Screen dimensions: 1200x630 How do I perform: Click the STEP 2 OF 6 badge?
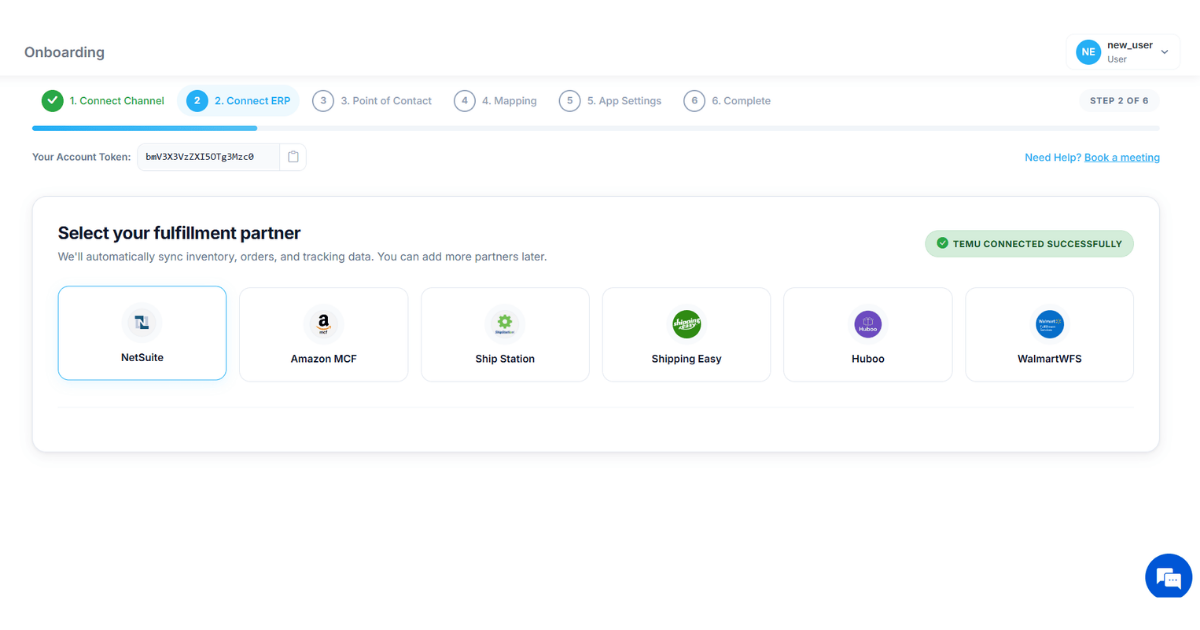pyautogui.click(x=1119, y=101)
